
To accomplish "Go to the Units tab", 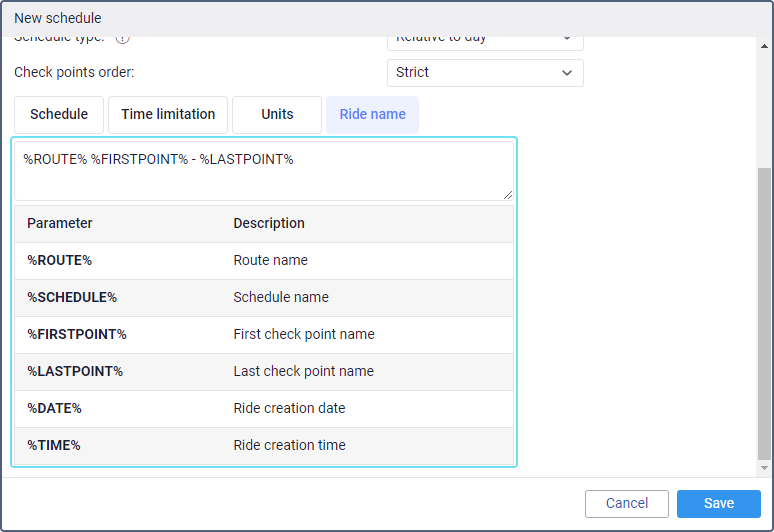I will click(277, 115).
